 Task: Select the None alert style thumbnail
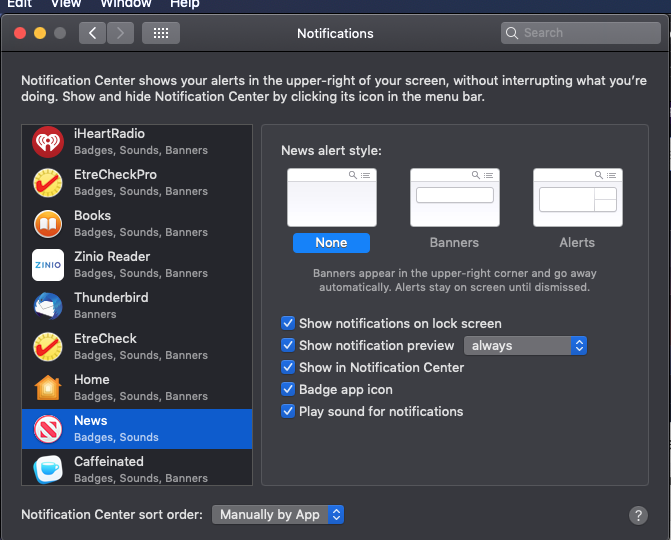332,197
